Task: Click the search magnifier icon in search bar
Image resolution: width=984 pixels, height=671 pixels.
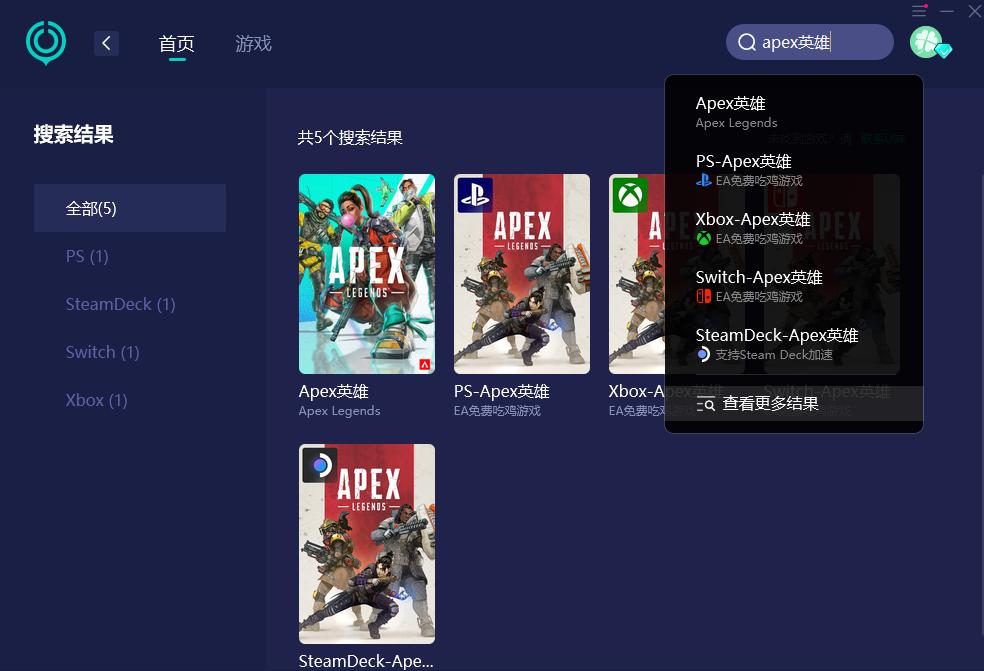Action: (747, 42)
